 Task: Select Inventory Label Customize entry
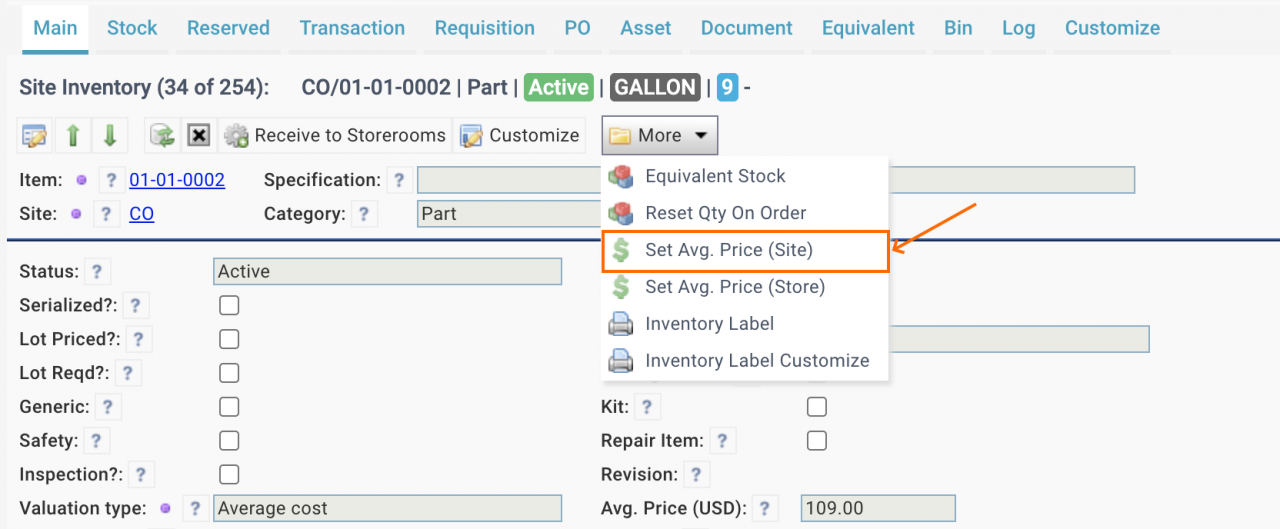[x=757, y=361]
